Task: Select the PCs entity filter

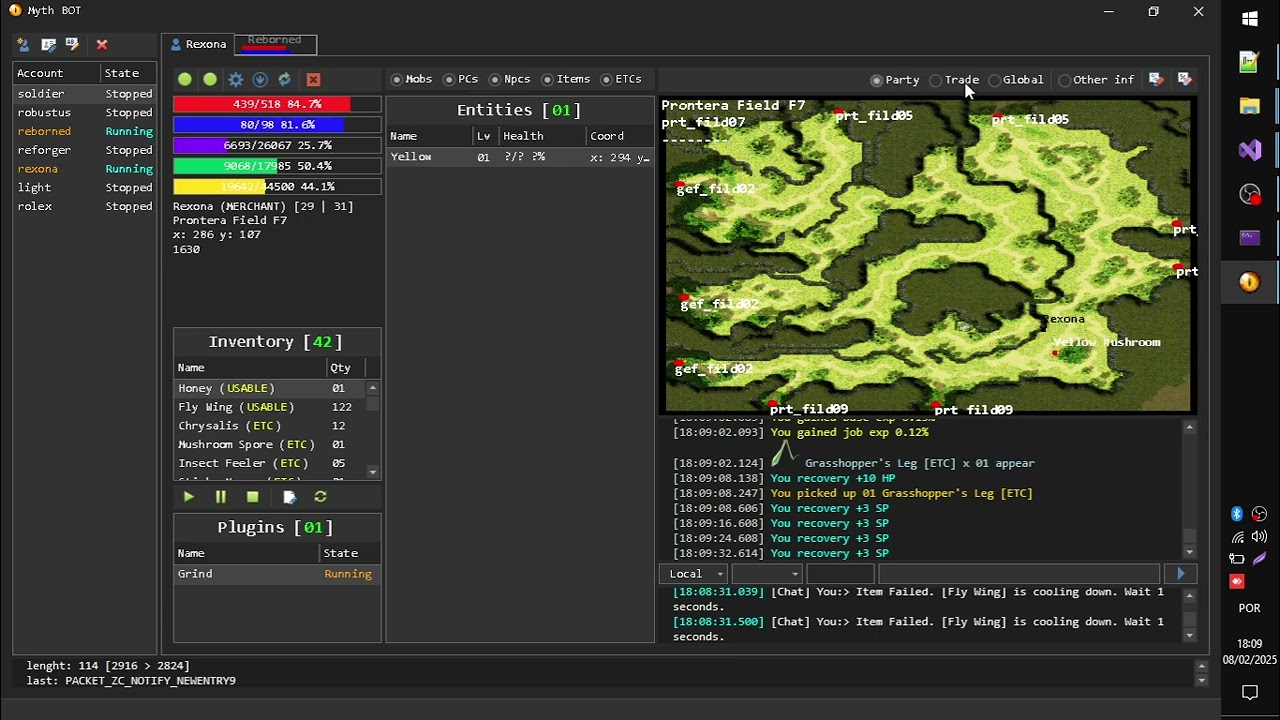Action: (x=461, y=79)
